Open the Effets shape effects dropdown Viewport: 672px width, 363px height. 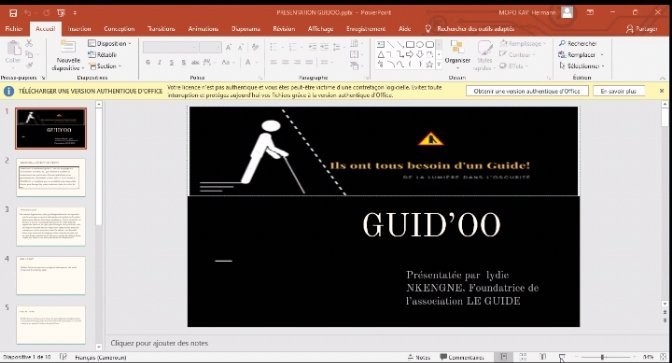[x=513, y=66]
